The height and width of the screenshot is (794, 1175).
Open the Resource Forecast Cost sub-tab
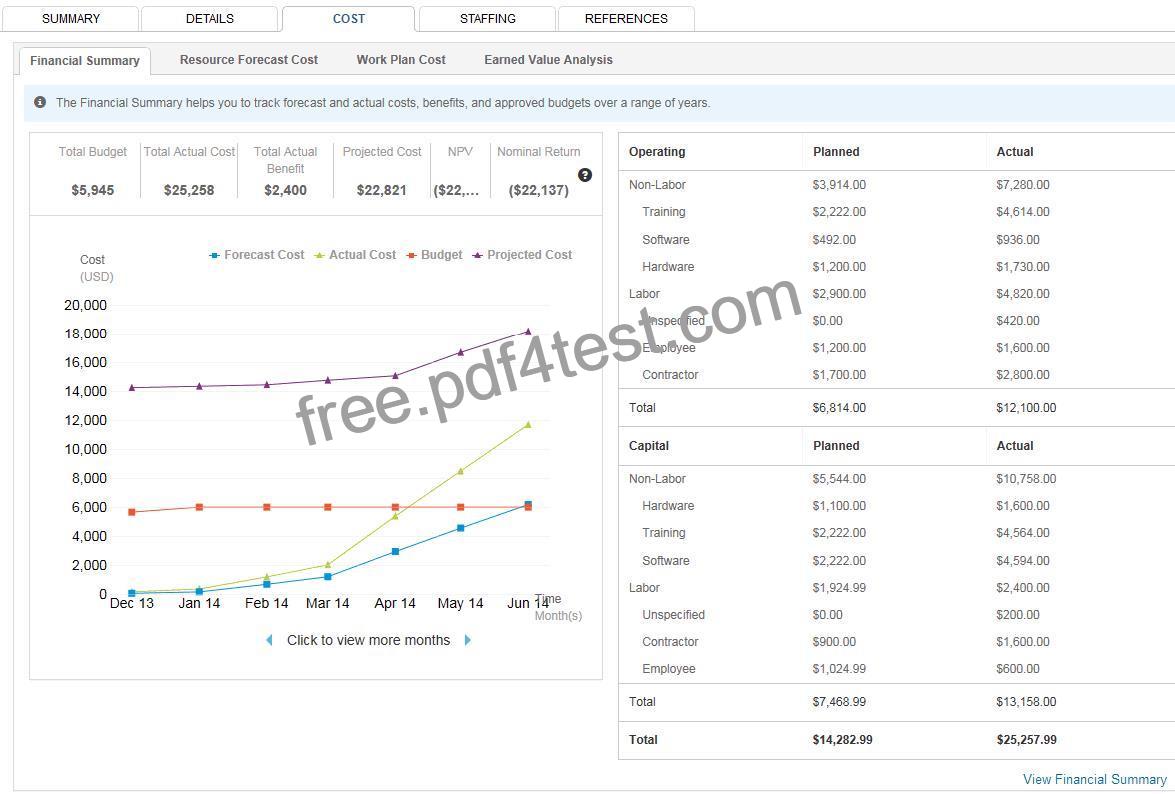[x=249, y=60]
